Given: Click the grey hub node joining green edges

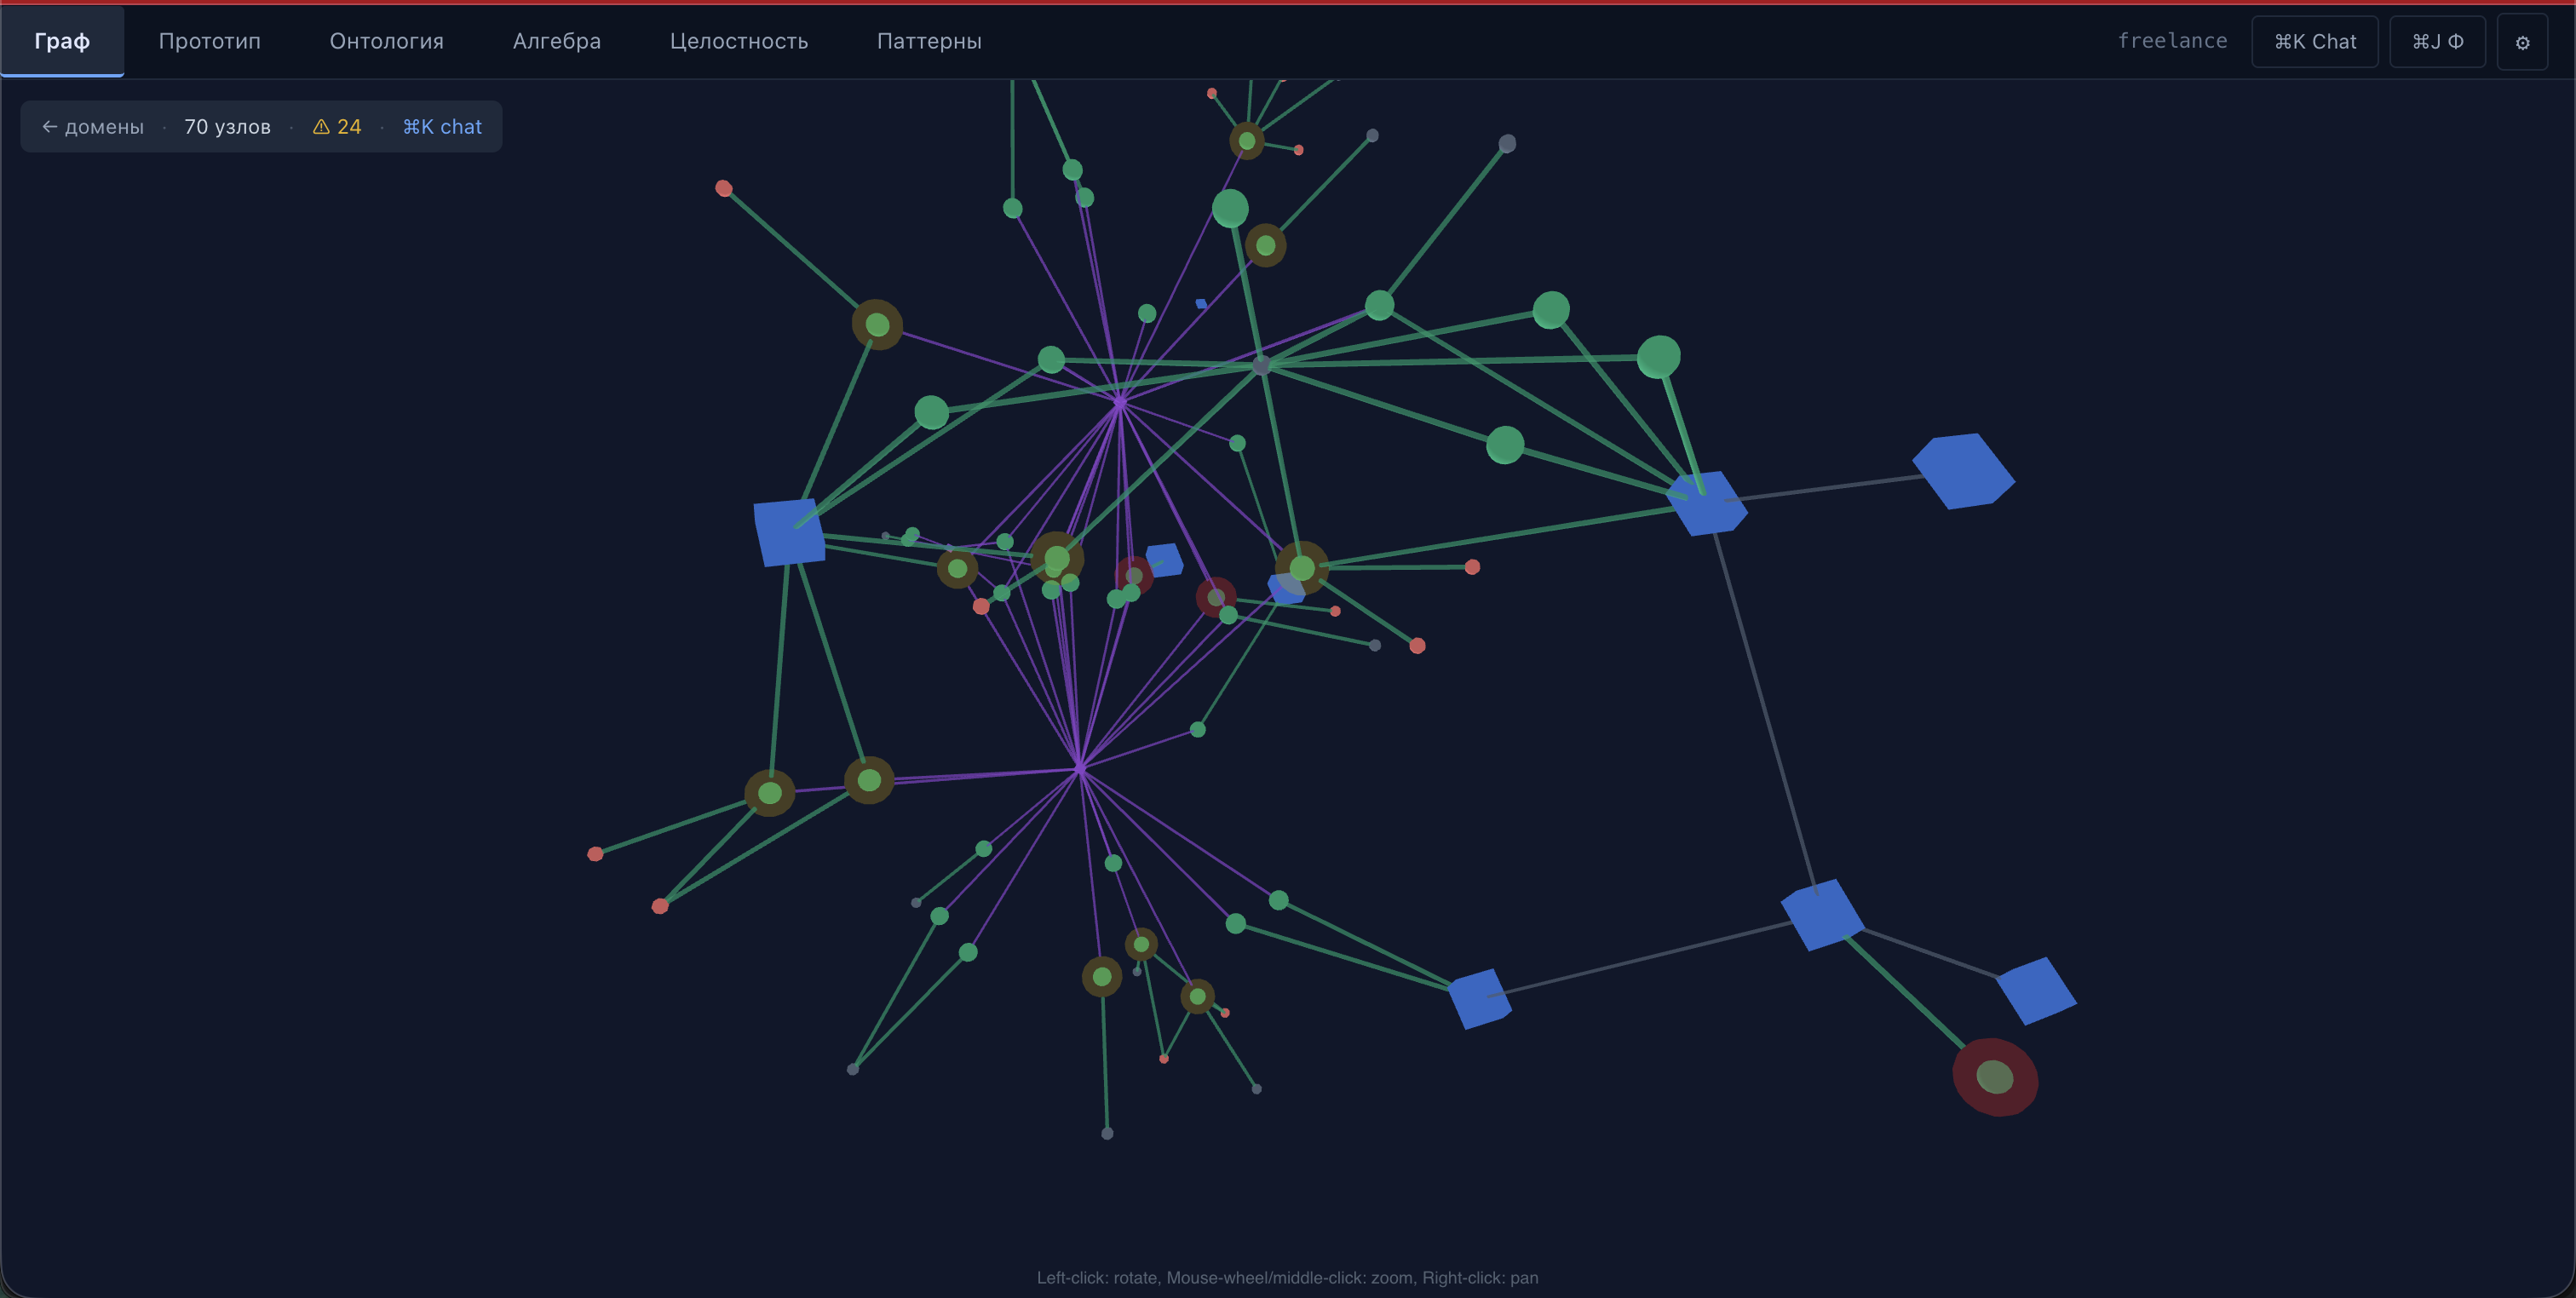Looking at the screenshot, I should pos(1261,366).
